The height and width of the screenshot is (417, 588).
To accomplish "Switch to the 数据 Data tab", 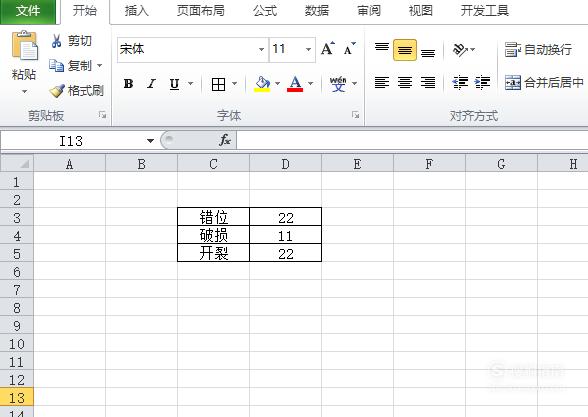I will tap(316, 10).
